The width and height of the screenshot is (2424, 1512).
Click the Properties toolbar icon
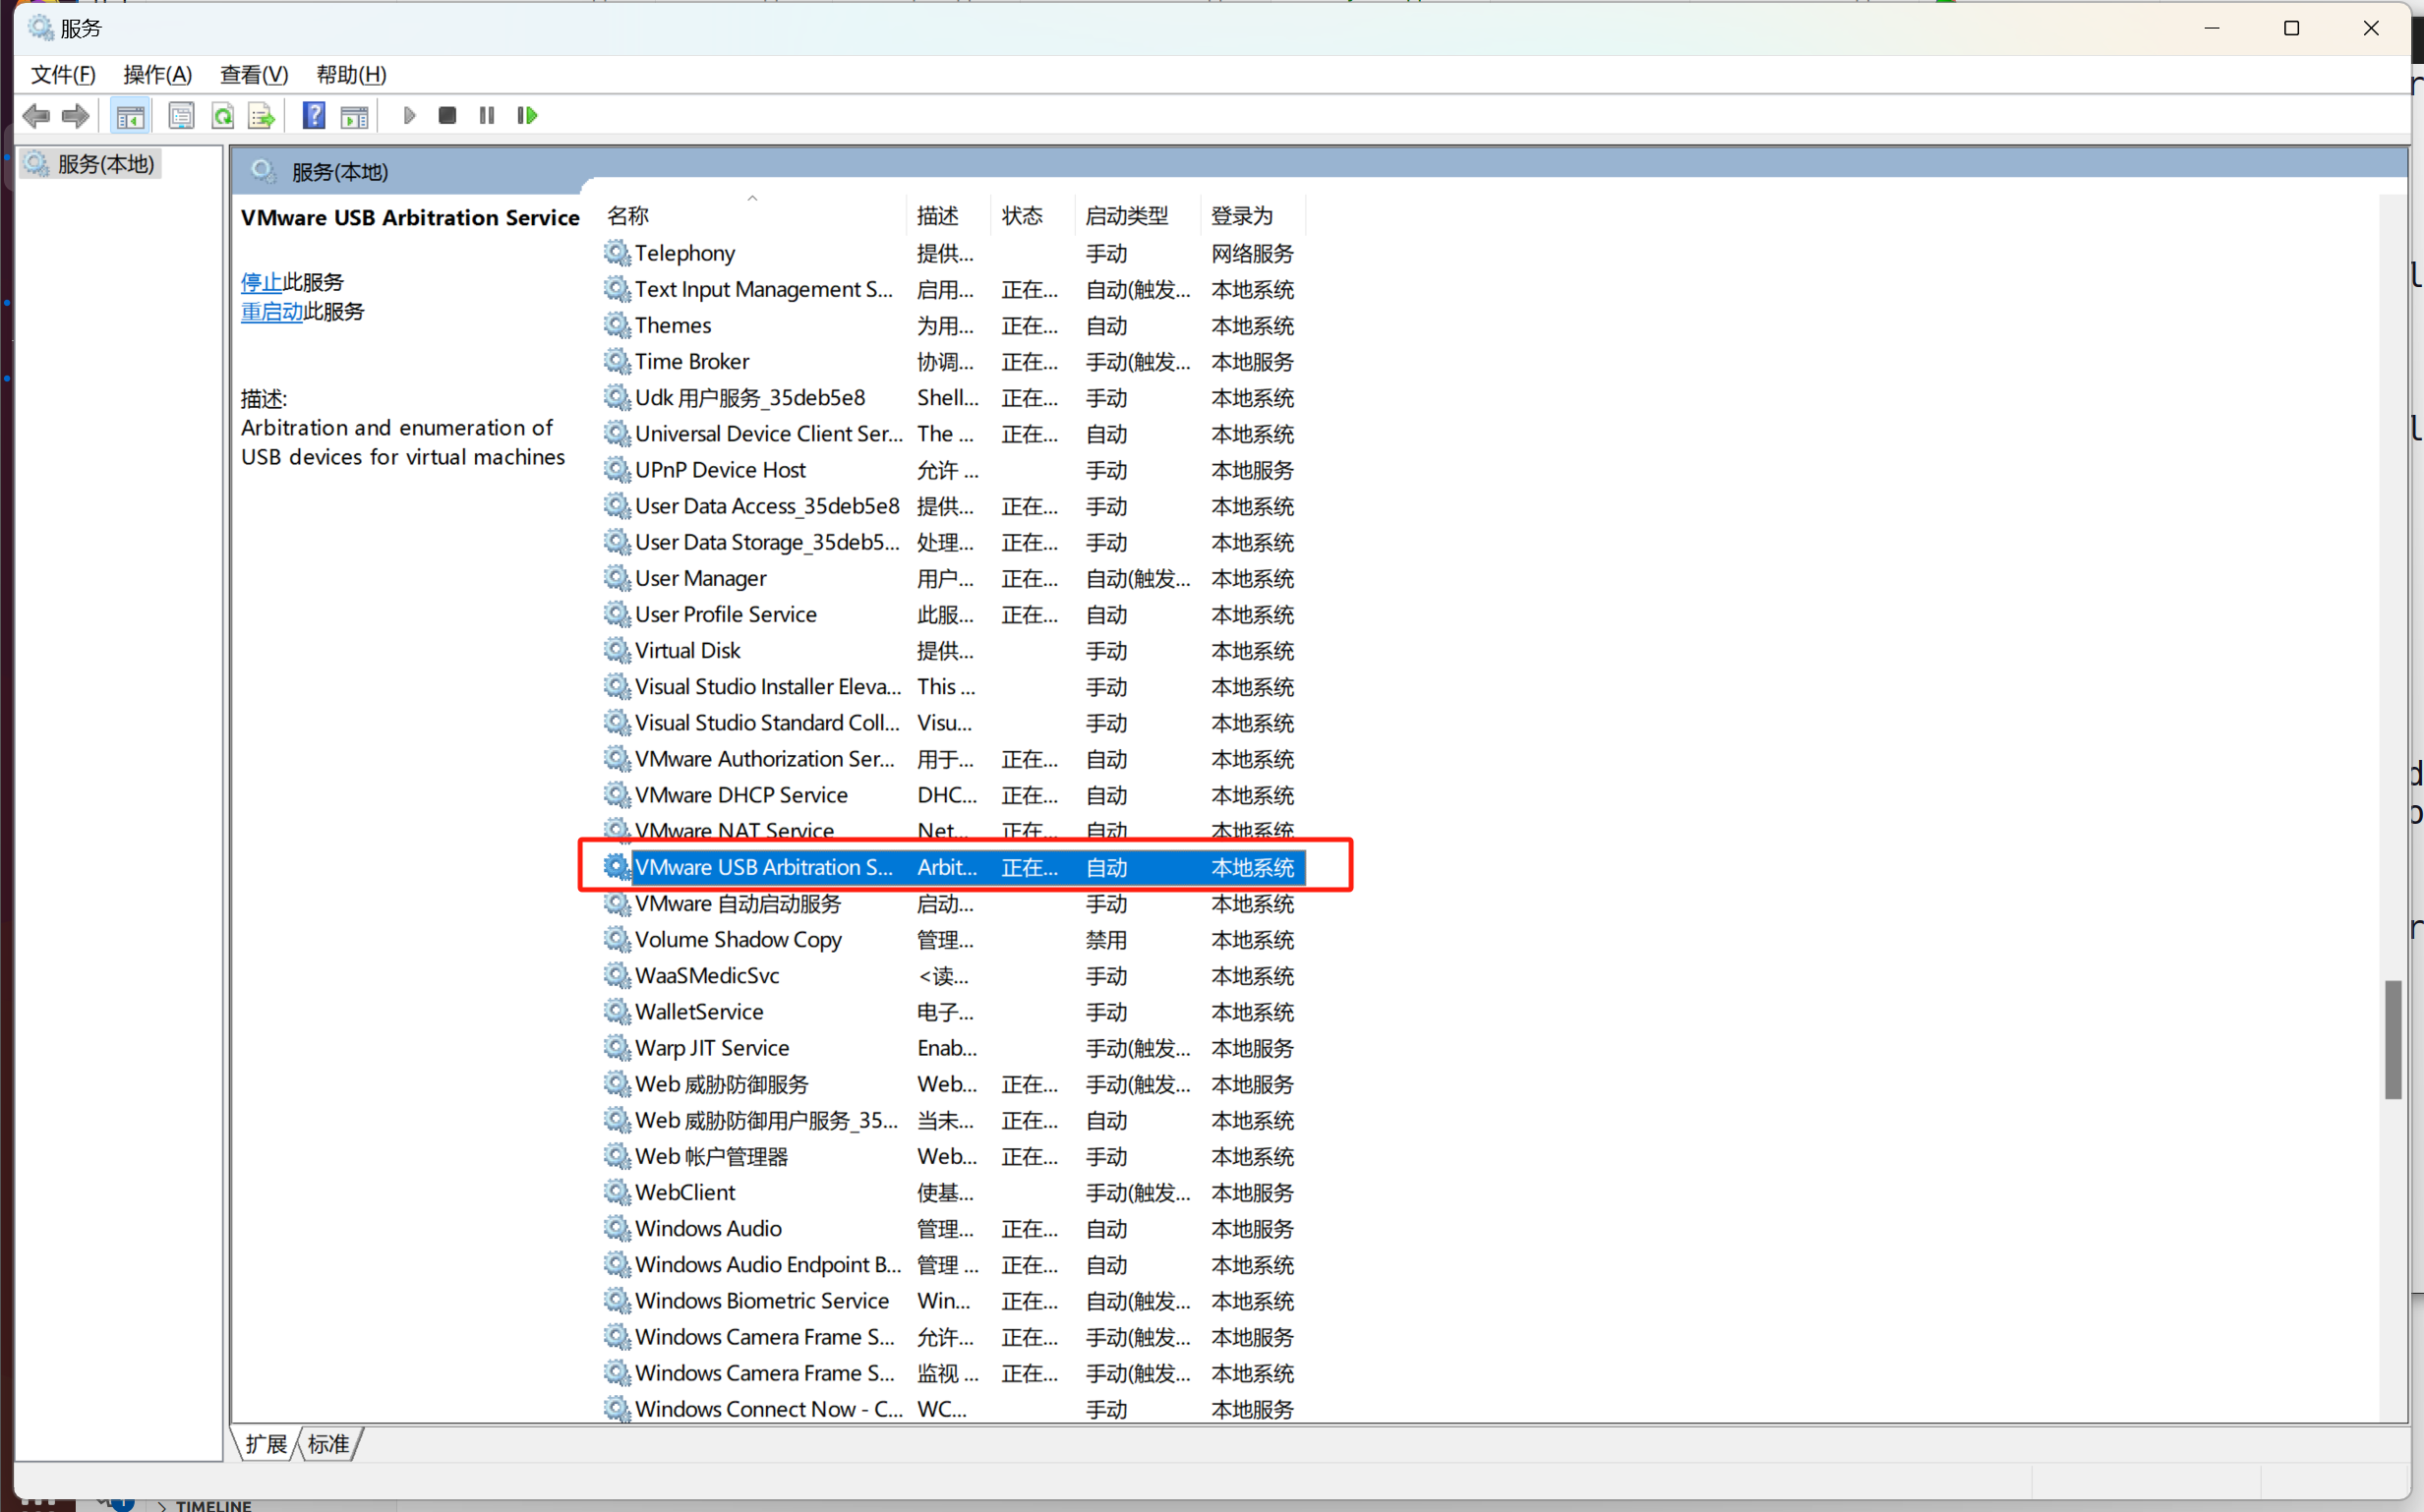pos(181,116)
